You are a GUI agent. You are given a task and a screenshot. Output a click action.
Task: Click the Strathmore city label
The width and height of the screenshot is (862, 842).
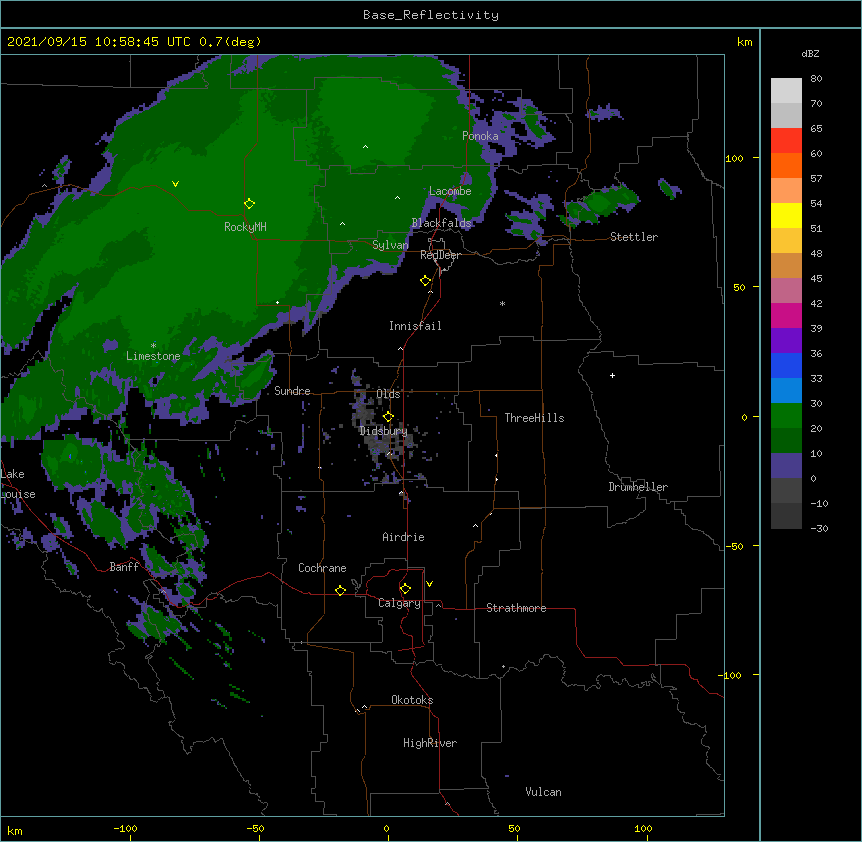(x=516, y=608)
